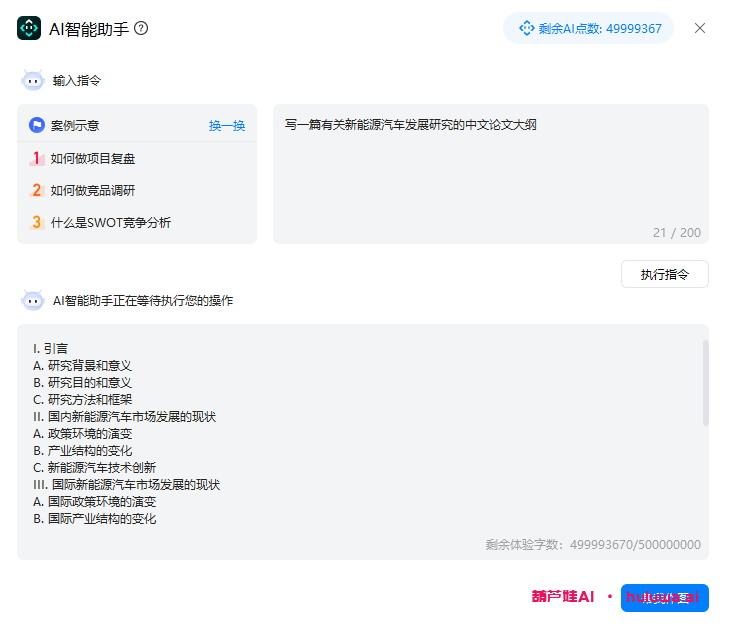Viewport: 729px width, 632px height.
Task: Refresh examples with the 换一换 link
Action: (x=227, y=126)
